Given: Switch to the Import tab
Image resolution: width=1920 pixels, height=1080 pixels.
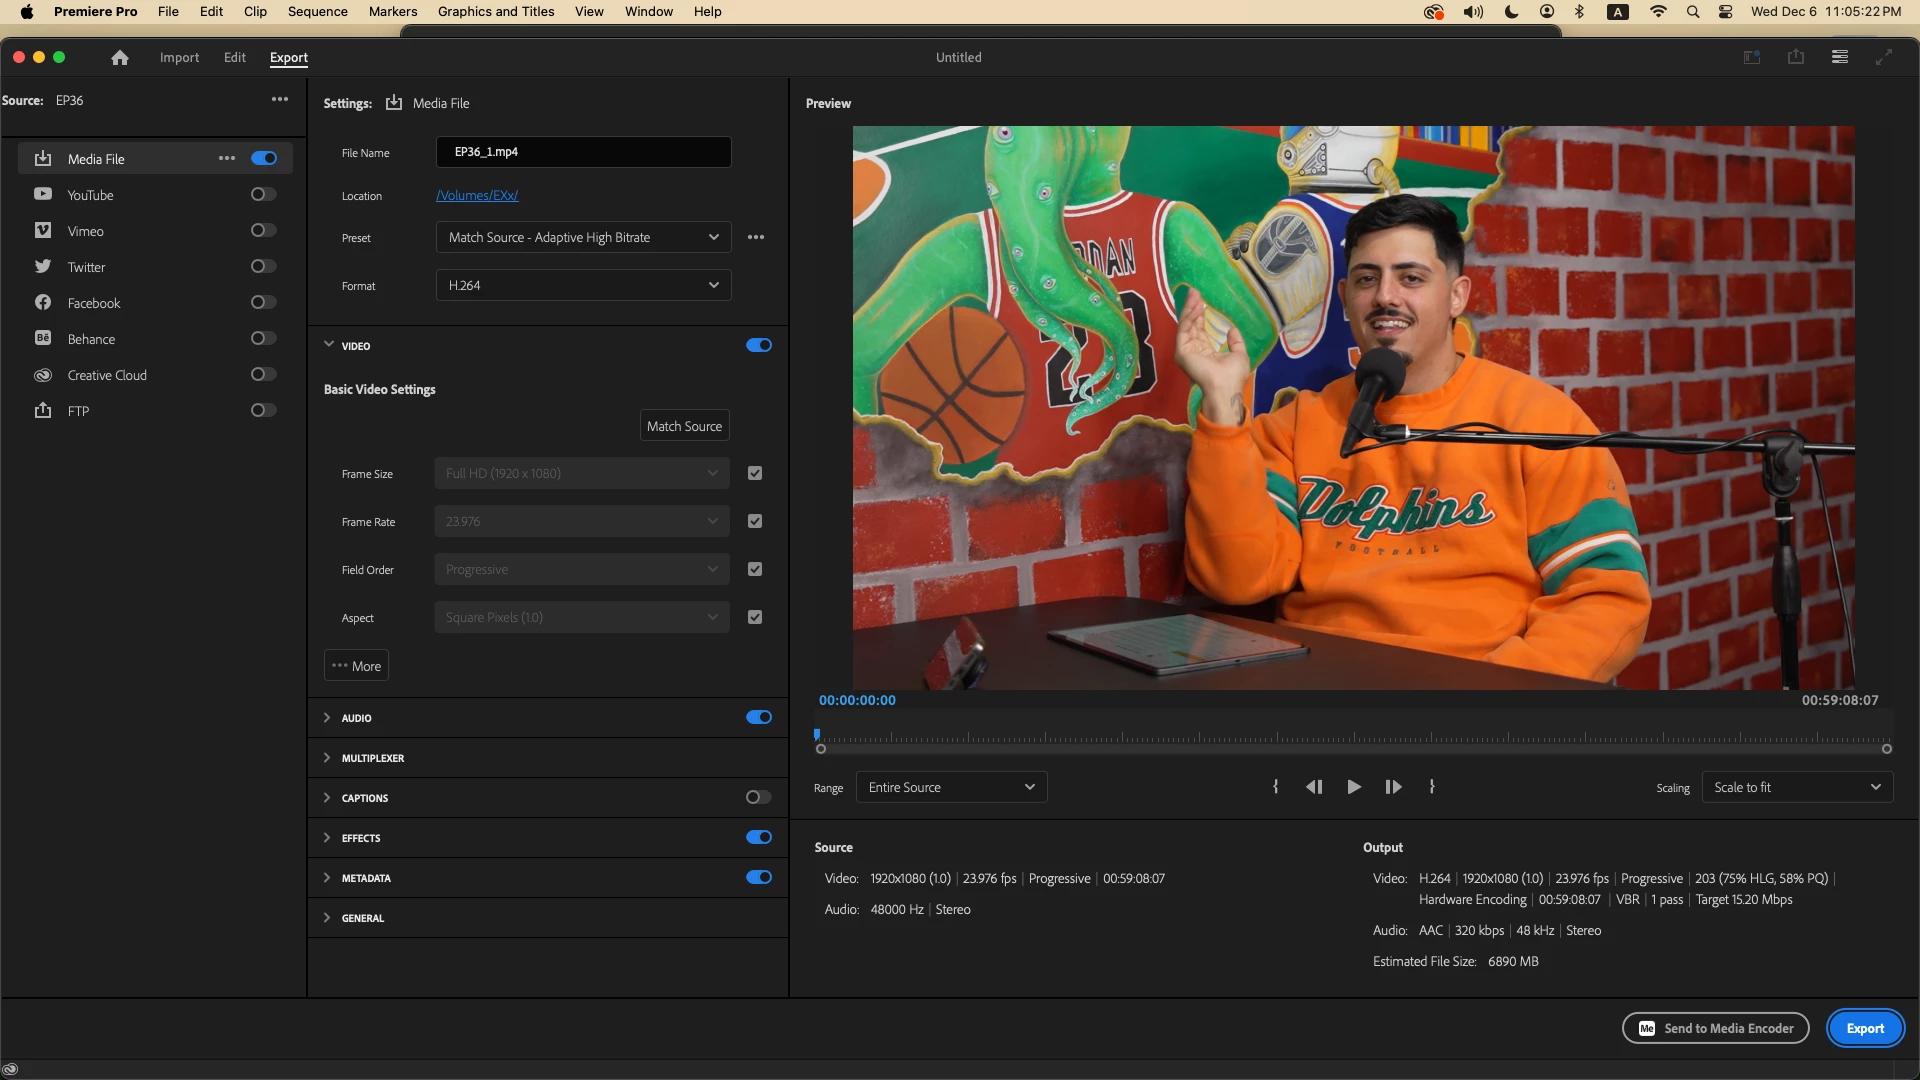Looking at the screenshot, I should pos(179,58).
